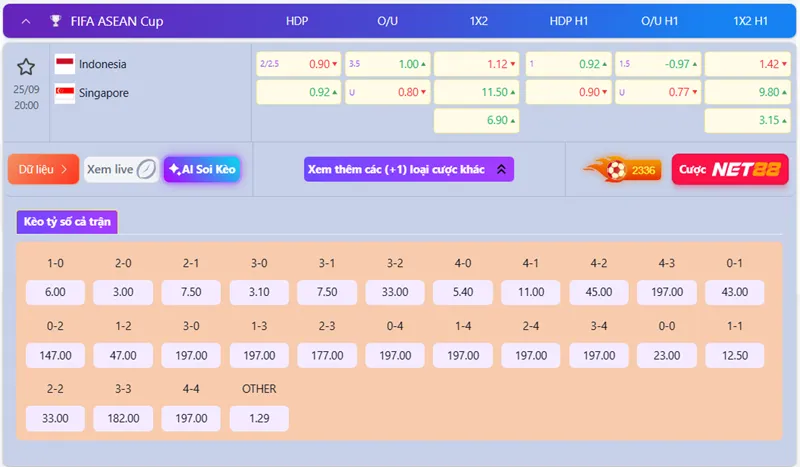The height and width of the screenshot is (467, 800).
Task: Collapse Xem thêm các (+1) loại cược khác
Action: tap(409, 169)
